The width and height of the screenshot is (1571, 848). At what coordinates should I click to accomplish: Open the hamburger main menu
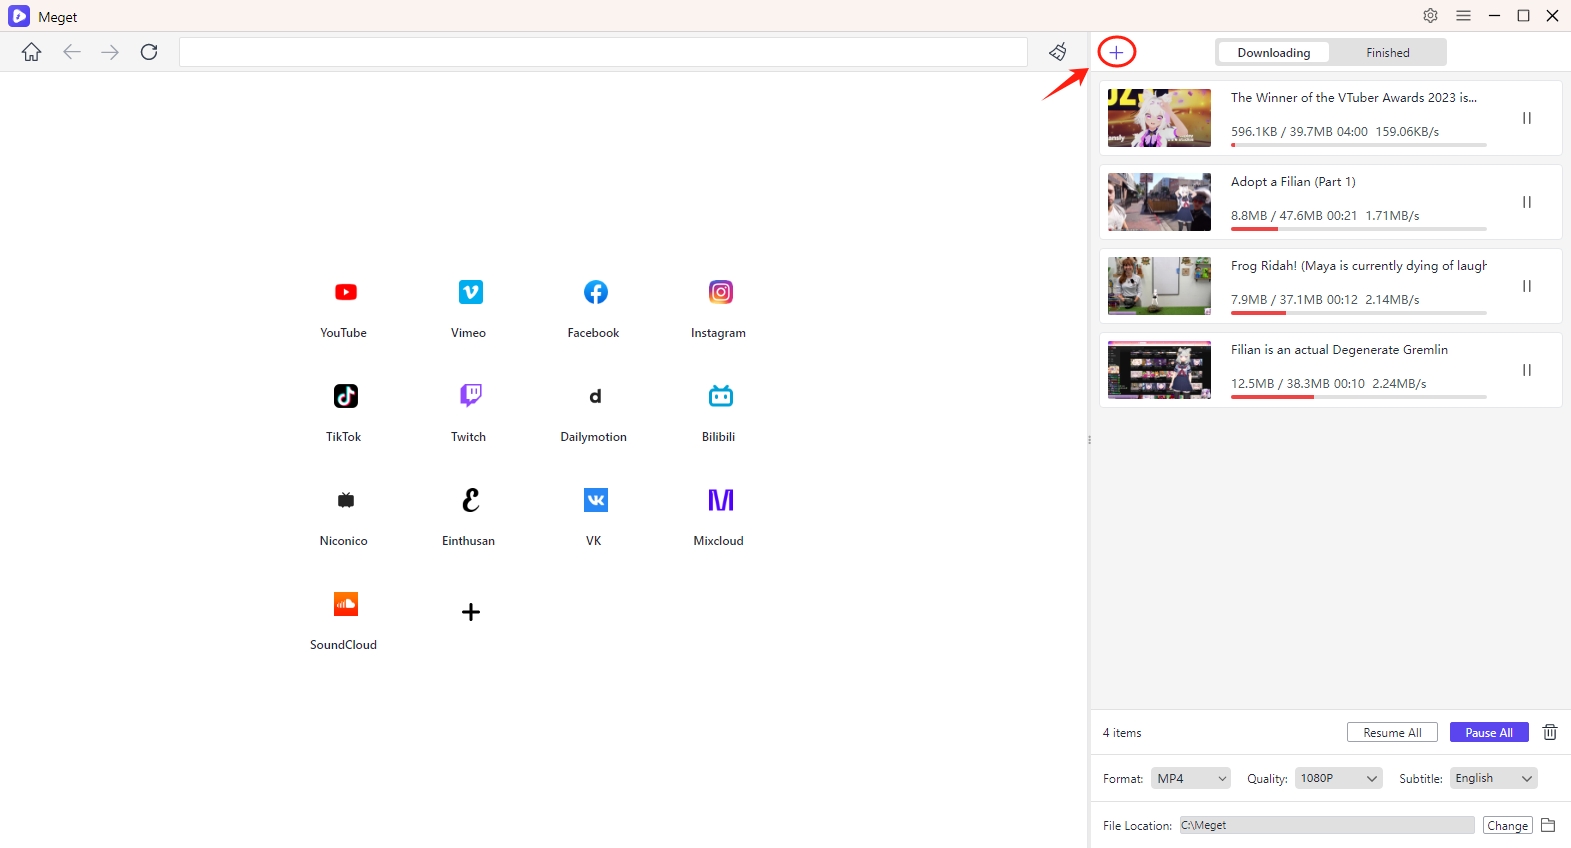click(1463, 16)
